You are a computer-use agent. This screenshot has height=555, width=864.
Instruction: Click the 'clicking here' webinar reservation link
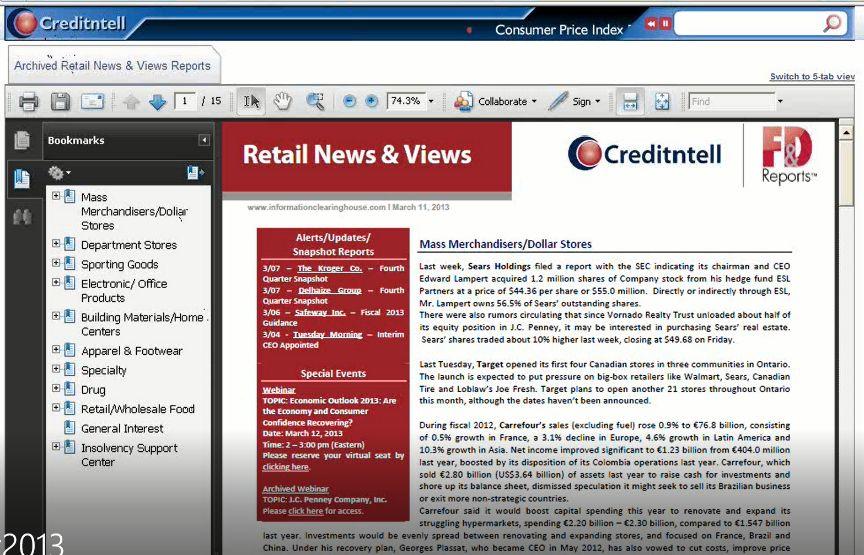point(285,467)
